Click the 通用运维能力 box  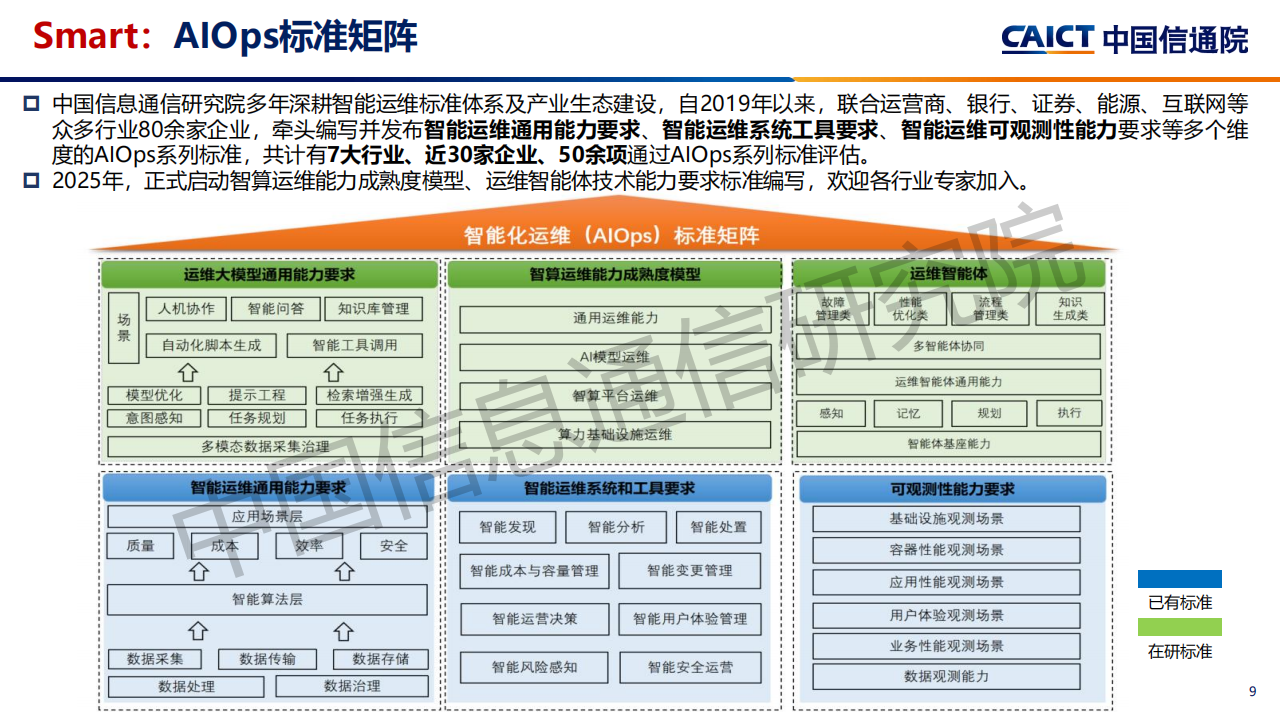tap(615, 319)
